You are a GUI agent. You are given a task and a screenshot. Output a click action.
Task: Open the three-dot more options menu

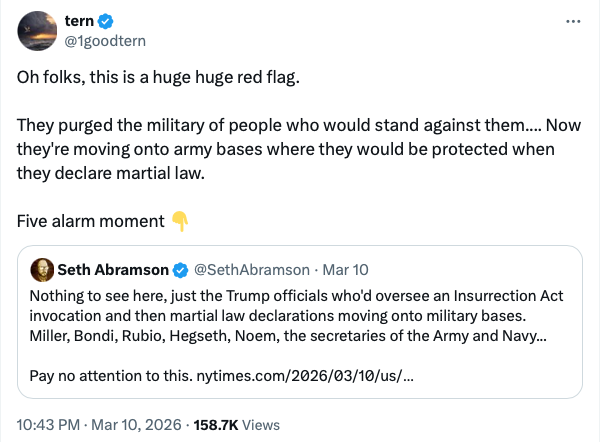[572, 21]
